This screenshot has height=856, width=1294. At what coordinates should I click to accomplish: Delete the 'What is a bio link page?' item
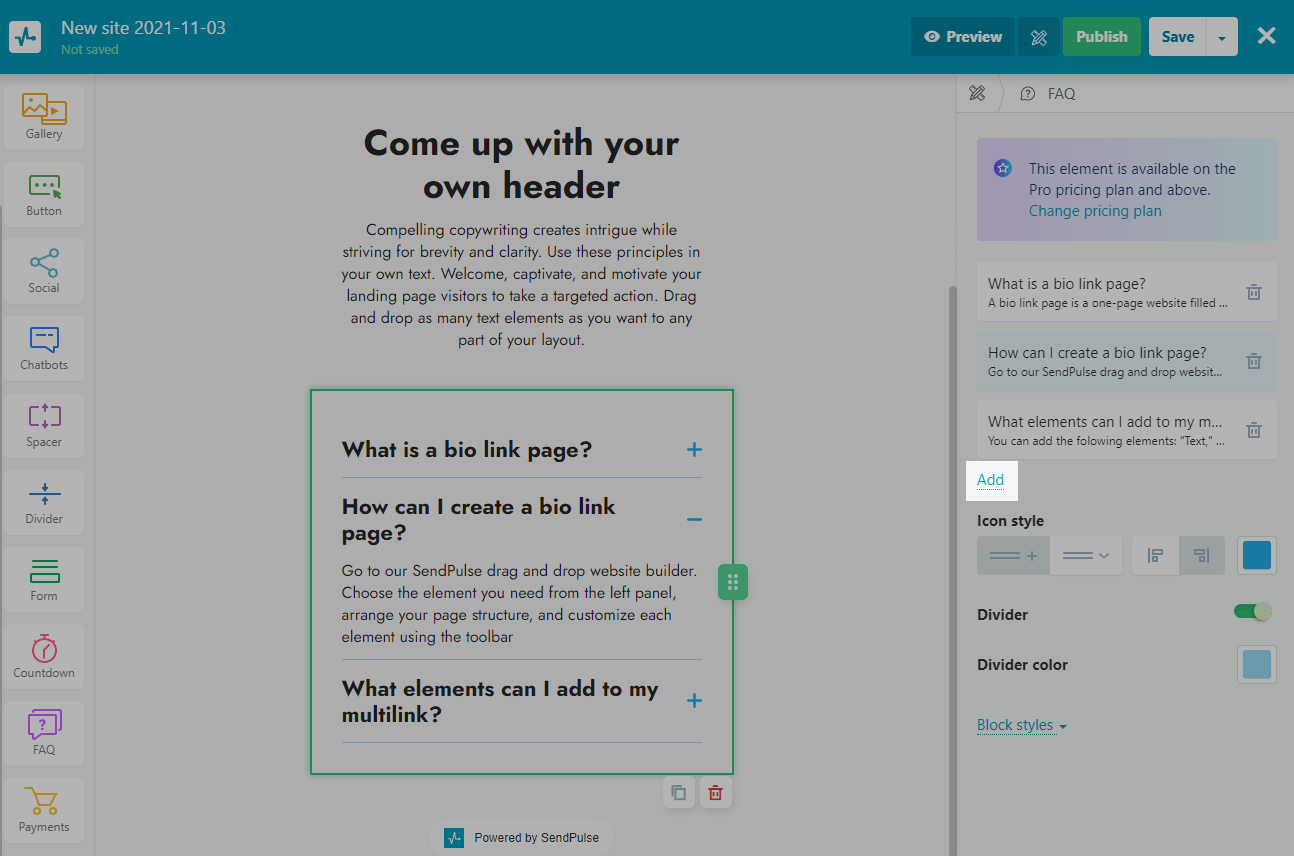[1253, 292]
